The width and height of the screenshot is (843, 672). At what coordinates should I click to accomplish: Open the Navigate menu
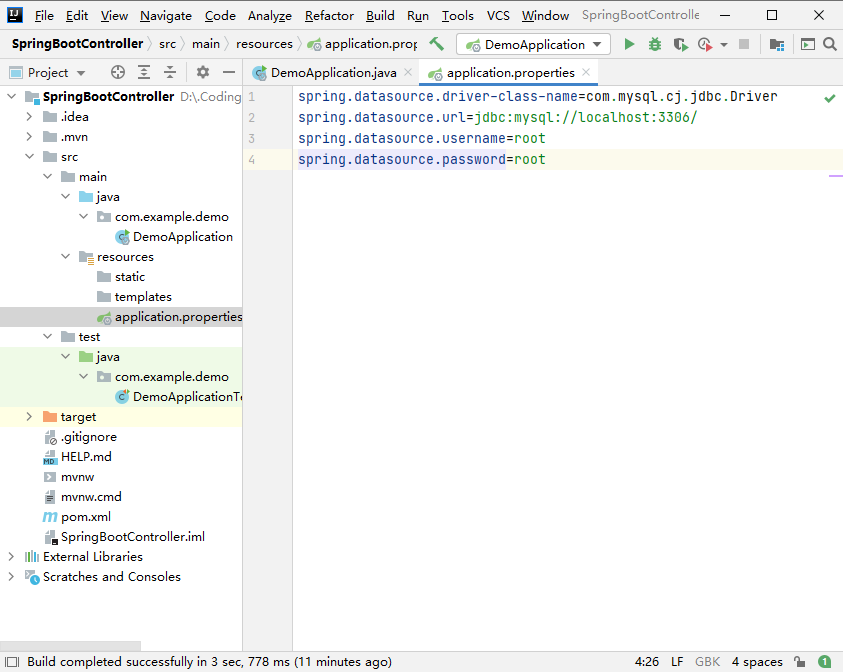(x=166, y=16)
